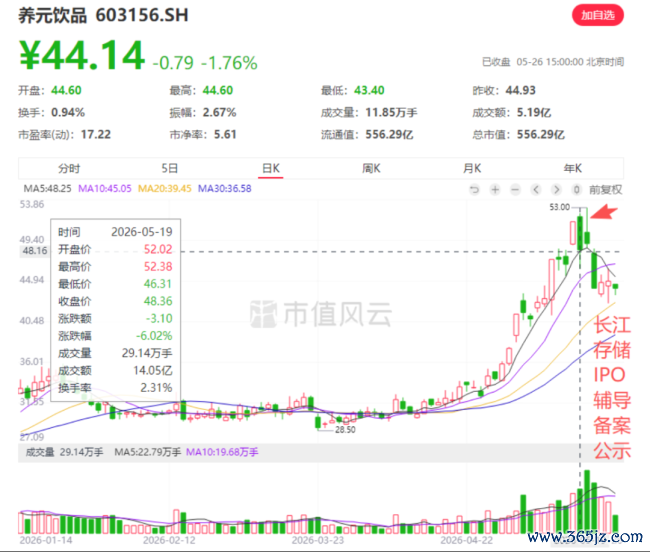650x552 pixels.
Task: Click the 28.50 low price marker
Action: tap(345, 430)
